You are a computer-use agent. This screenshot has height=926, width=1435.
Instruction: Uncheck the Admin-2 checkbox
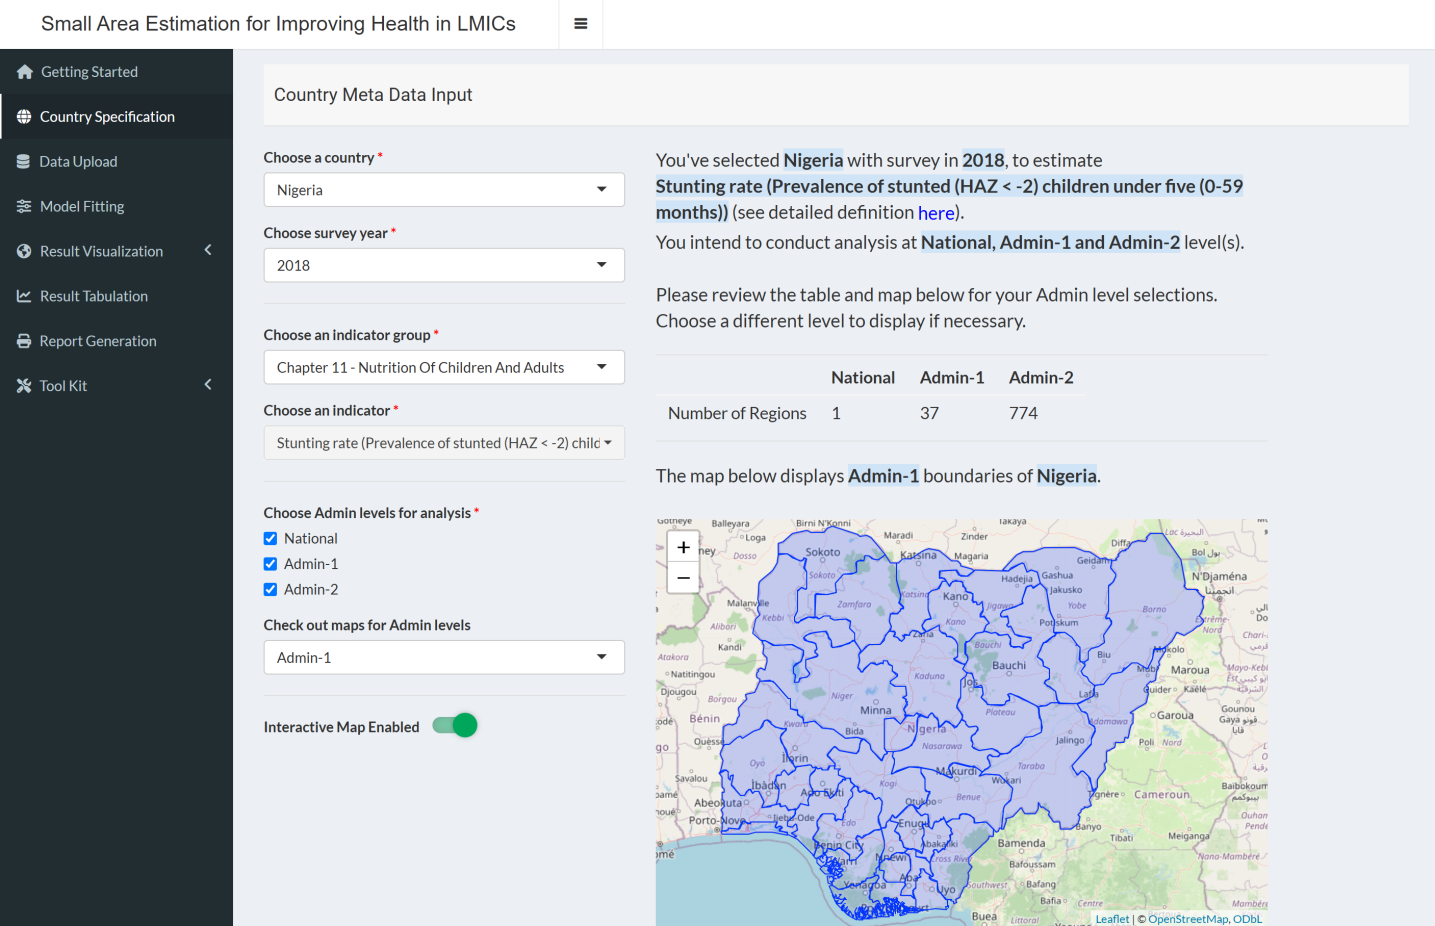[270, 590]
